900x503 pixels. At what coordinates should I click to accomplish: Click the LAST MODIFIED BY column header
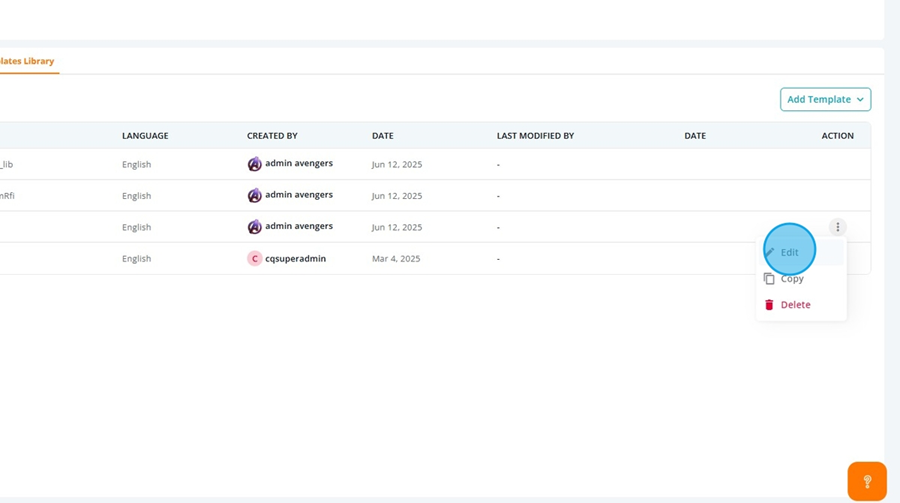[x=536, y=136]
